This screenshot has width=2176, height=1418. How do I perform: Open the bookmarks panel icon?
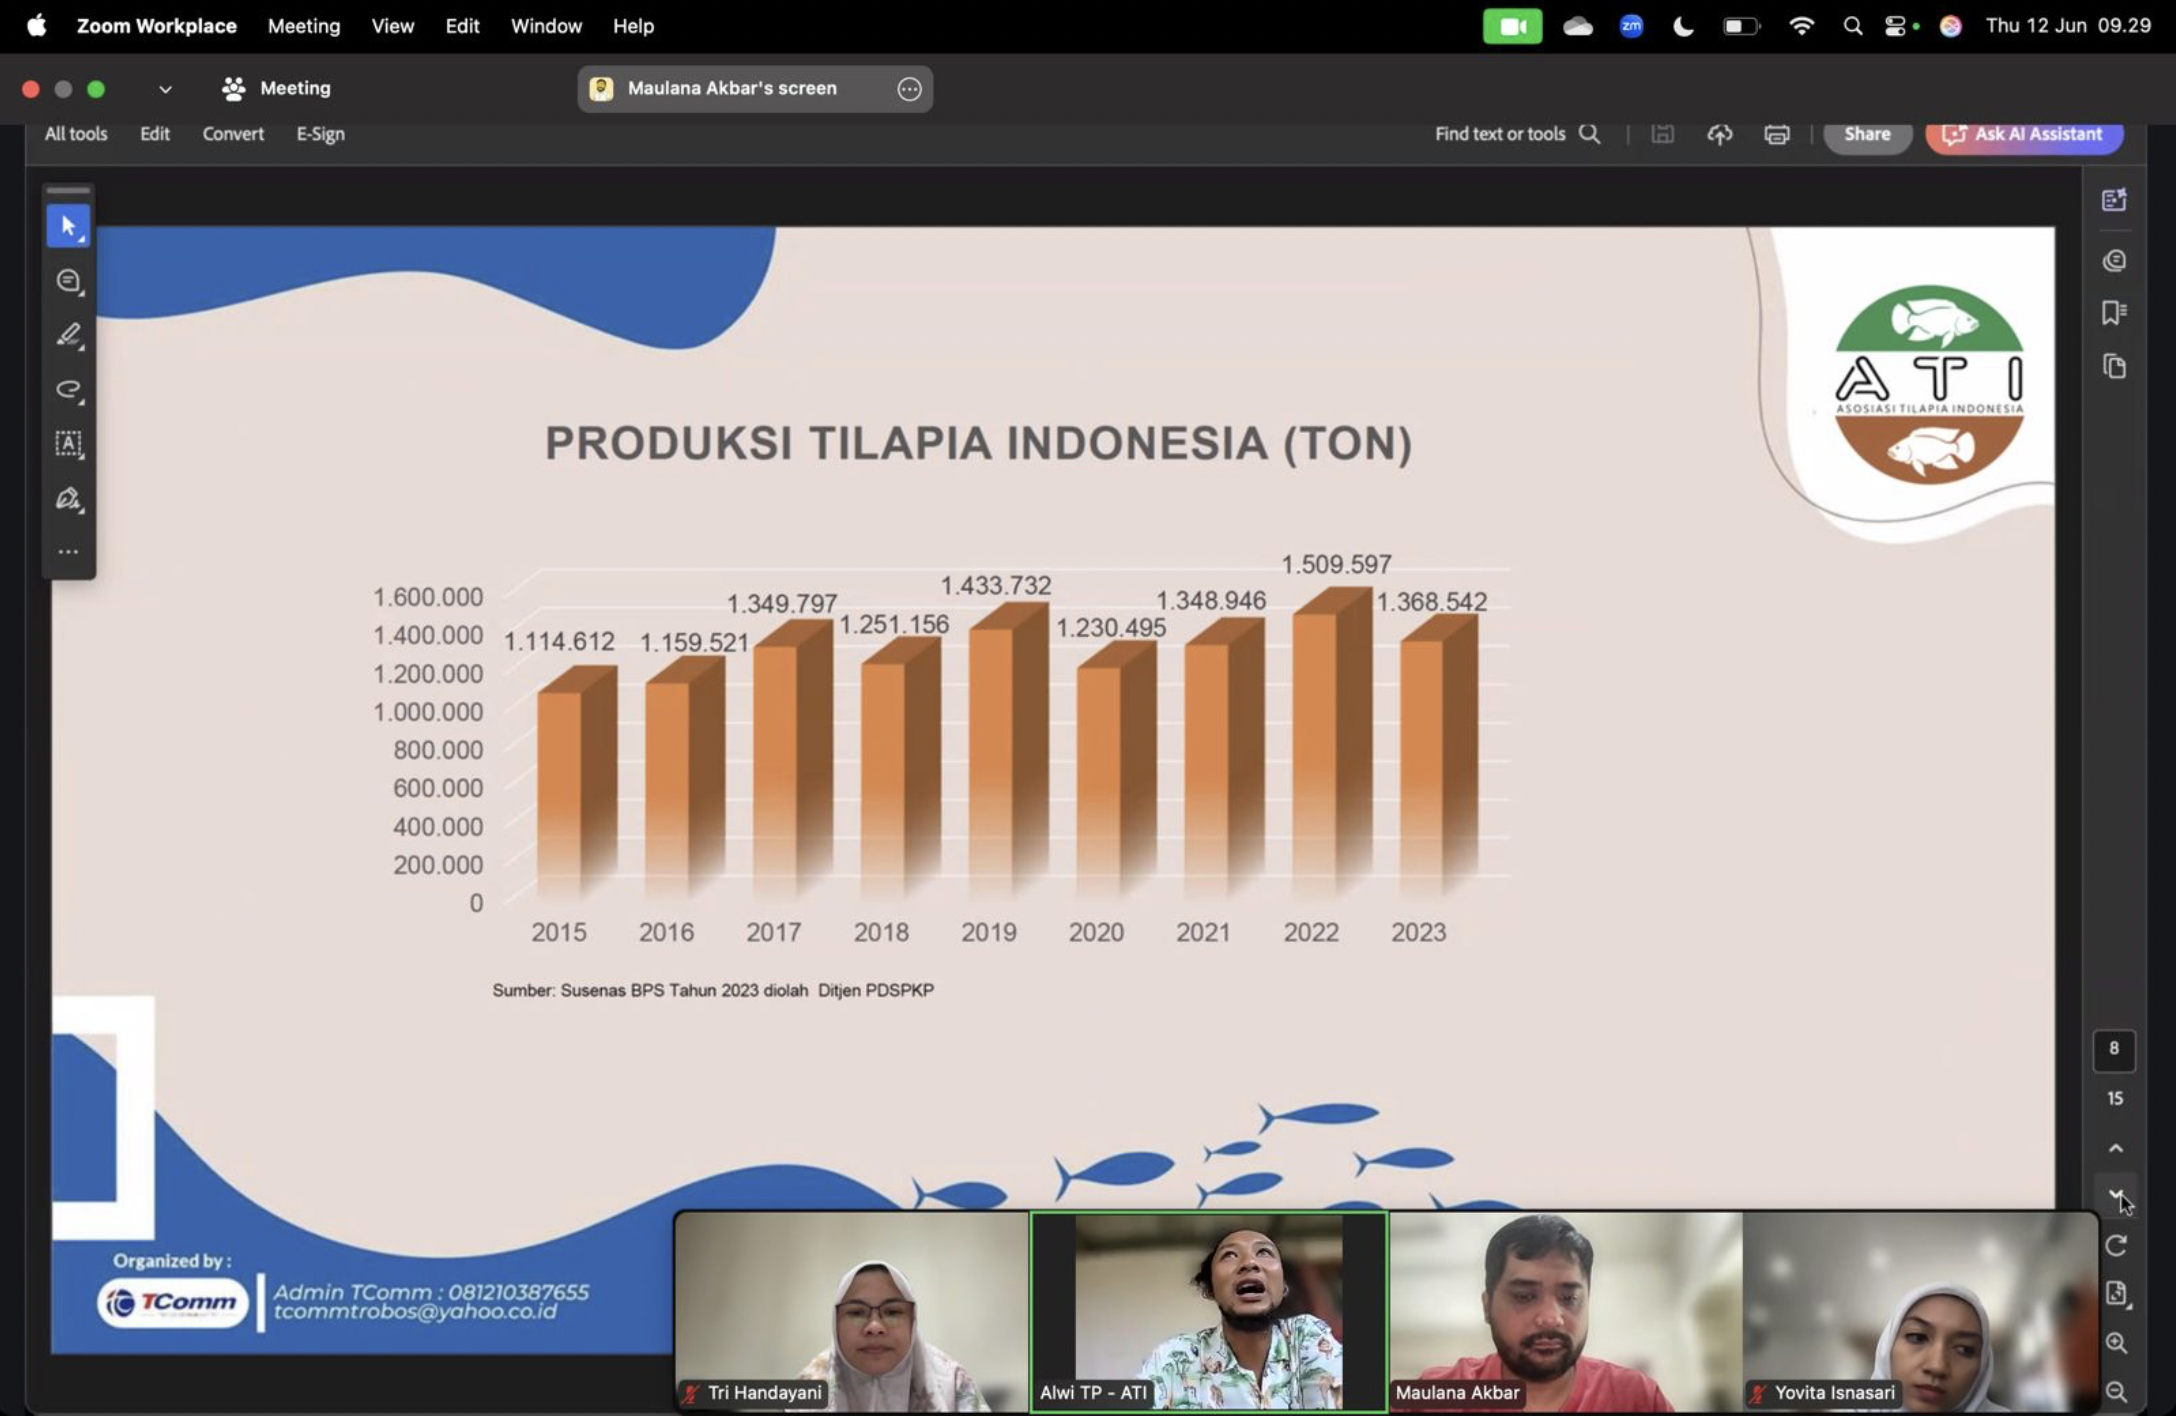pyautogui.click(x=2114, y=313)
